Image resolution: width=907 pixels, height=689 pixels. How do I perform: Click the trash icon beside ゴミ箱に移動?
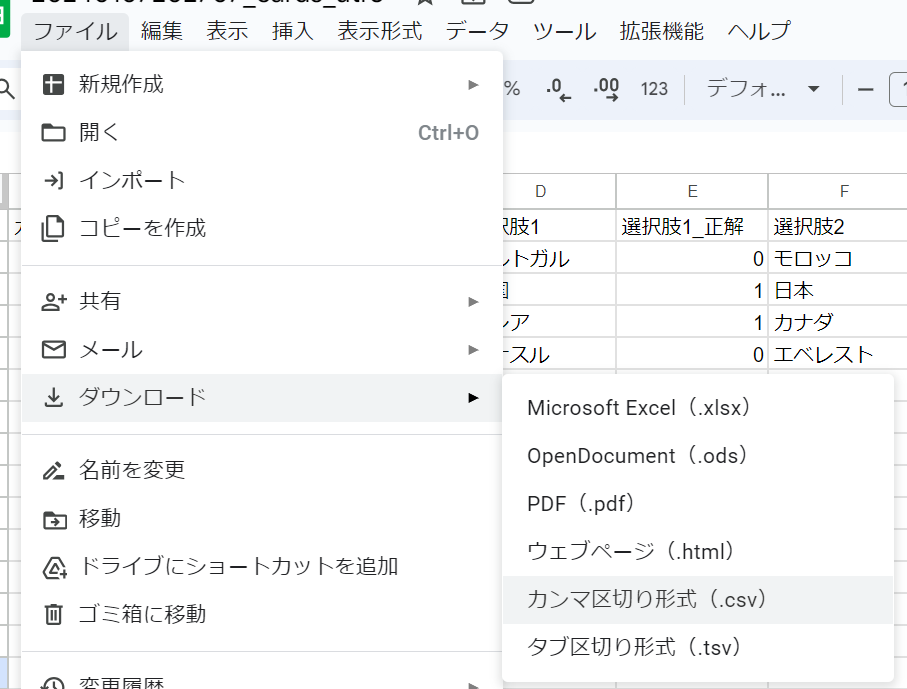[x=53, y=614]
